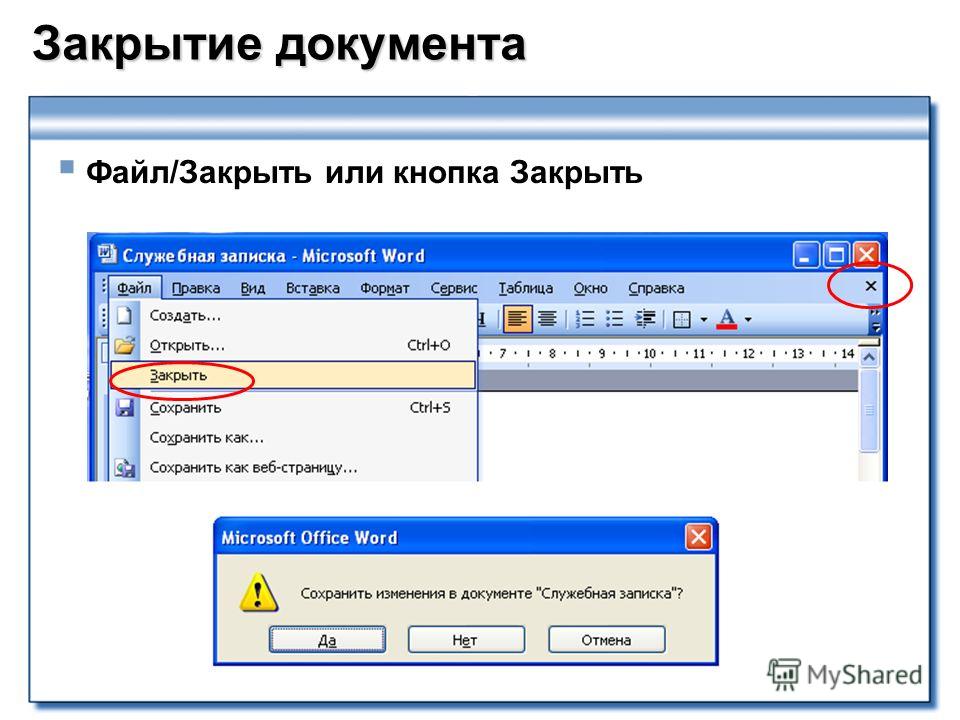Image resolution: width=960 pixels, height=720 pixels.
Task: Open the Формат menu
Action: pos(384,288)
